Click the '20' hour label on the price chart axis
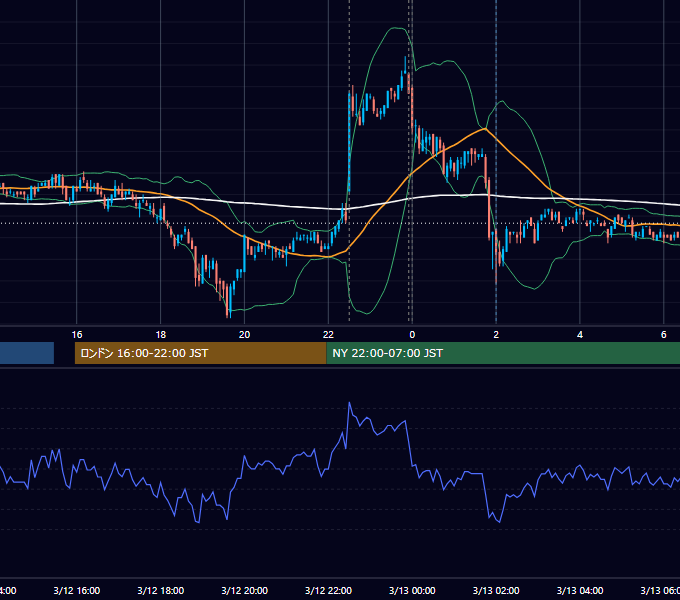Image resolution: width=680 pixels, height=600 pixels. (245, 335)
